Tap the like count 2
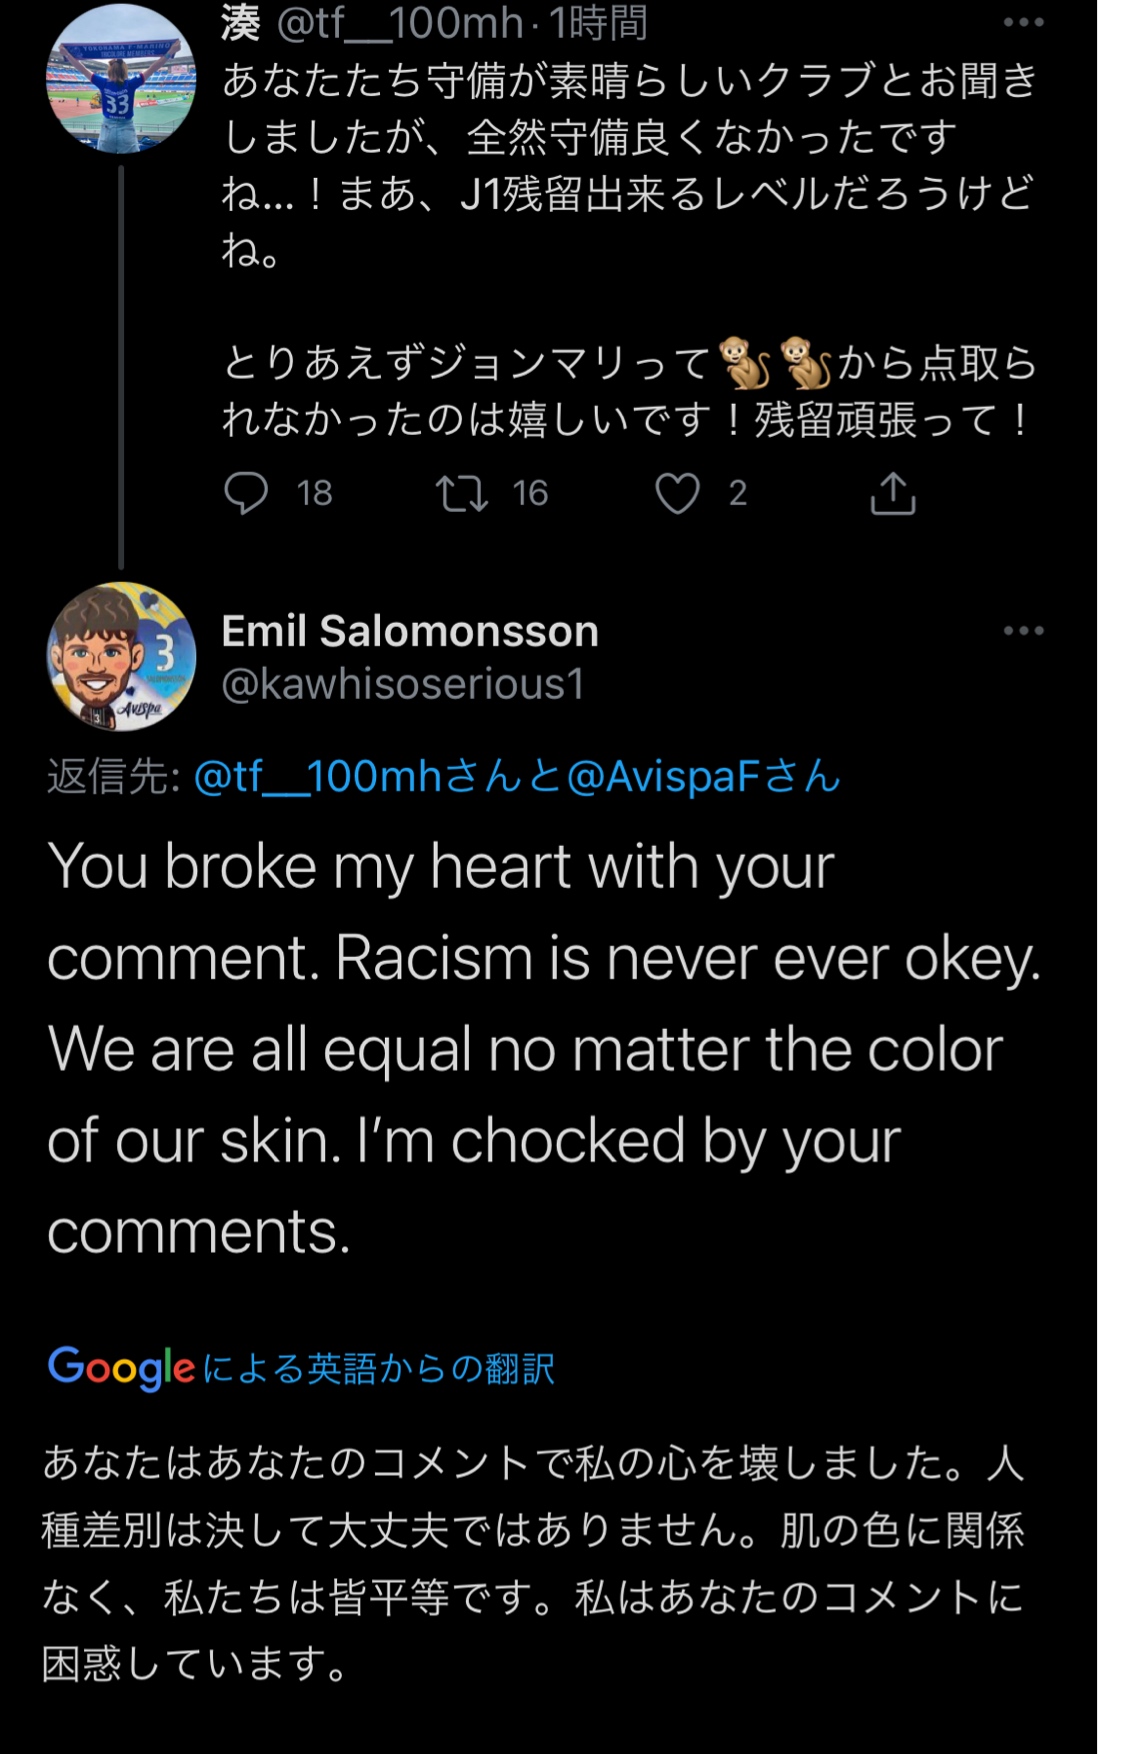The width and height of the screenshot is (1125, 1754). point(738,493)
